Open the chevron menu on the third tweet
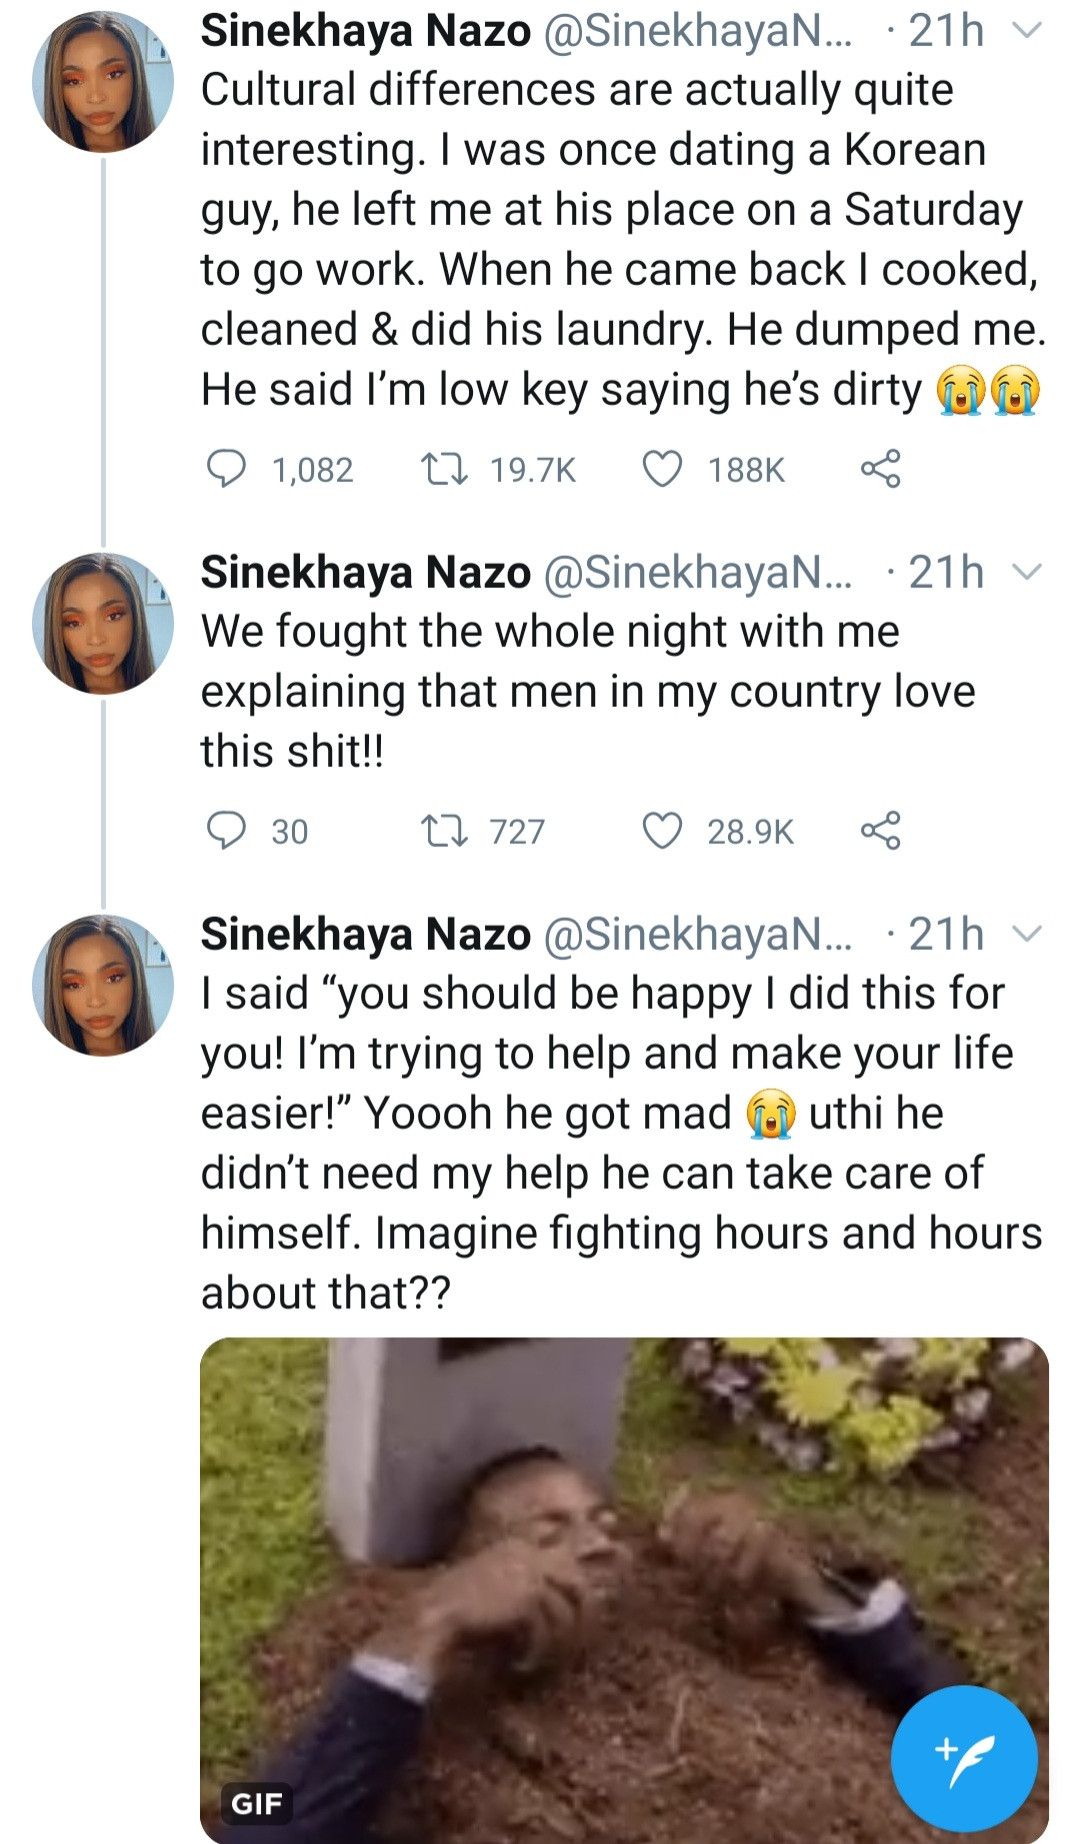Image resolution: width=1080 pixels, height=1844 pixels. click(x=1027, y=934)
